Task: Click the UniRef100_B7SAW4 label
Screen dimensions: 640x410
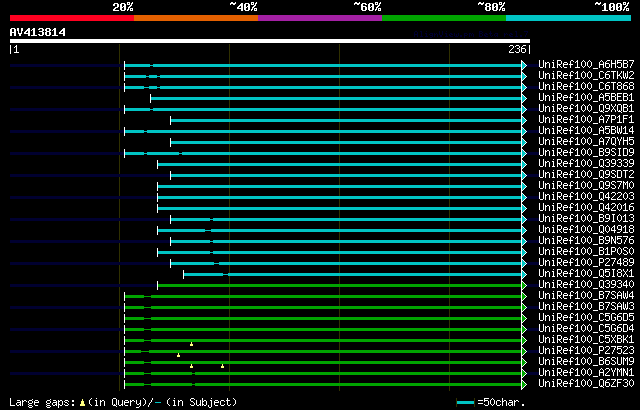Action: [x=586, y=296]
